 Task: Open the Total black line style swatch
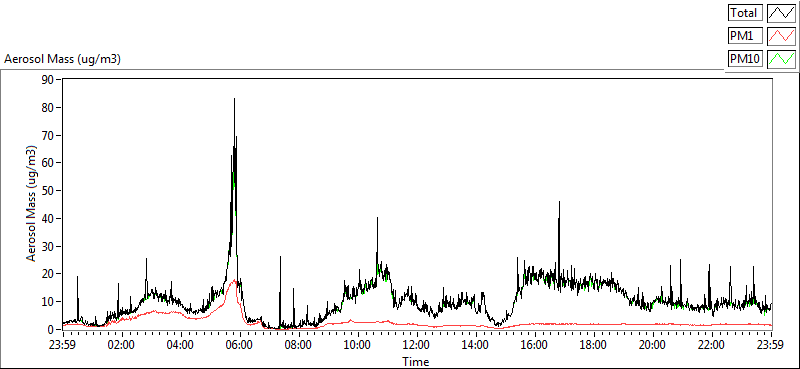[x=781, y=13]
